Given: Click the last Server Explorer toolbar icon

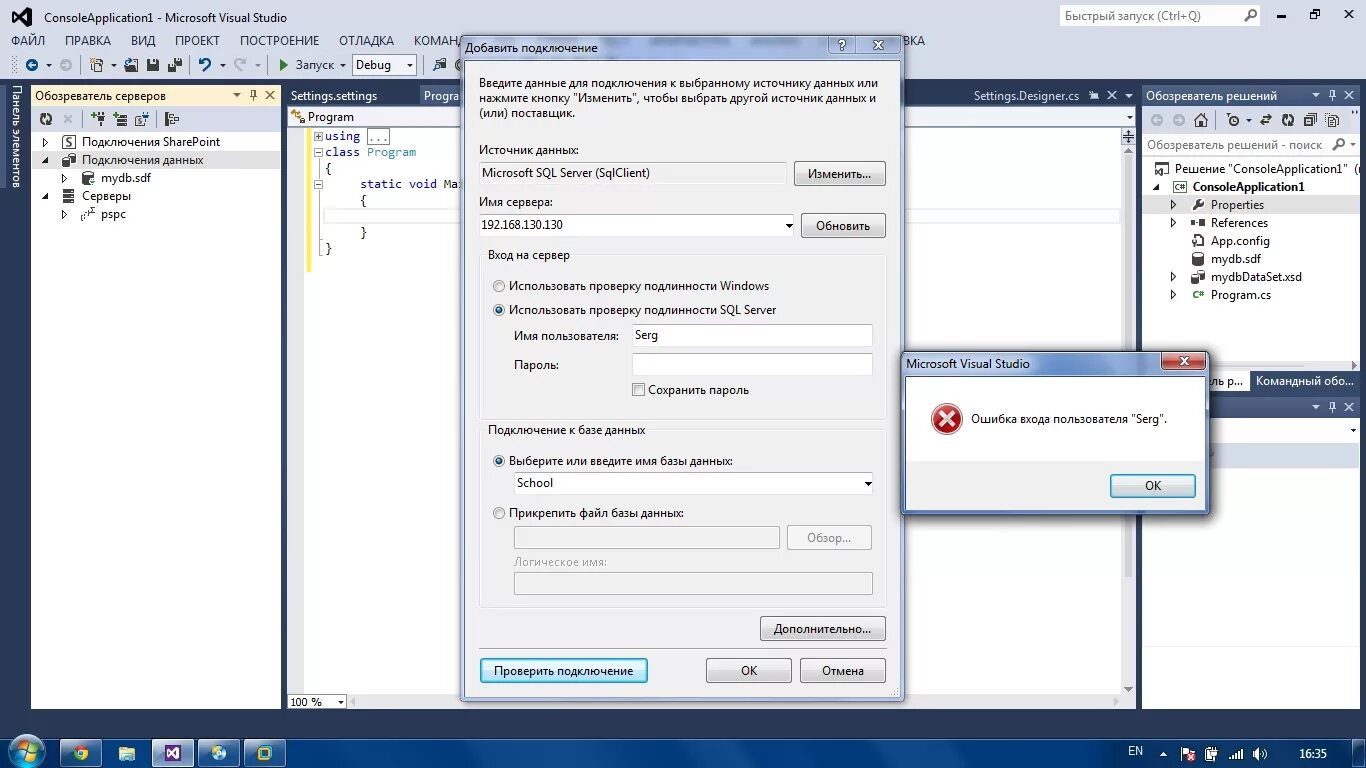Looking at the screenshot, I should tap(172, 119).
